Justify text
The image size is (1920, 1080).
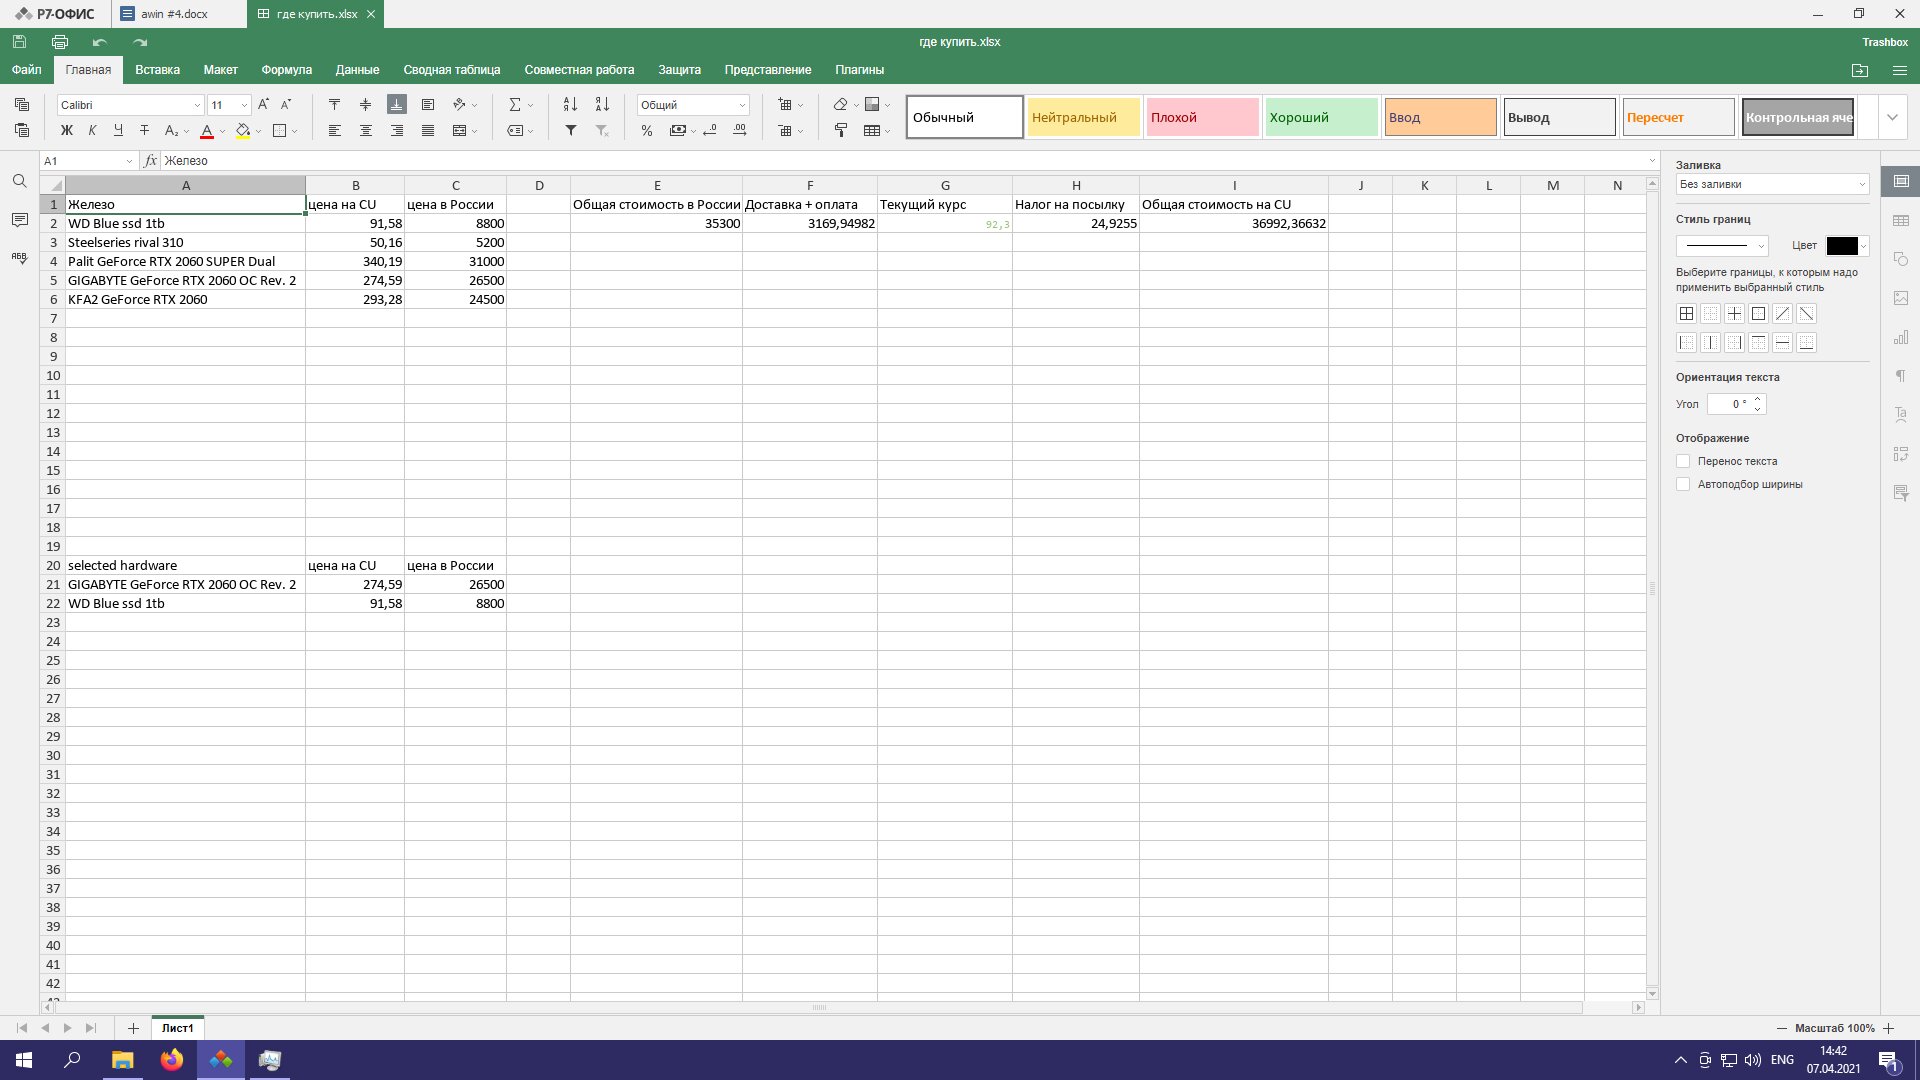click(x=428, y=131)
